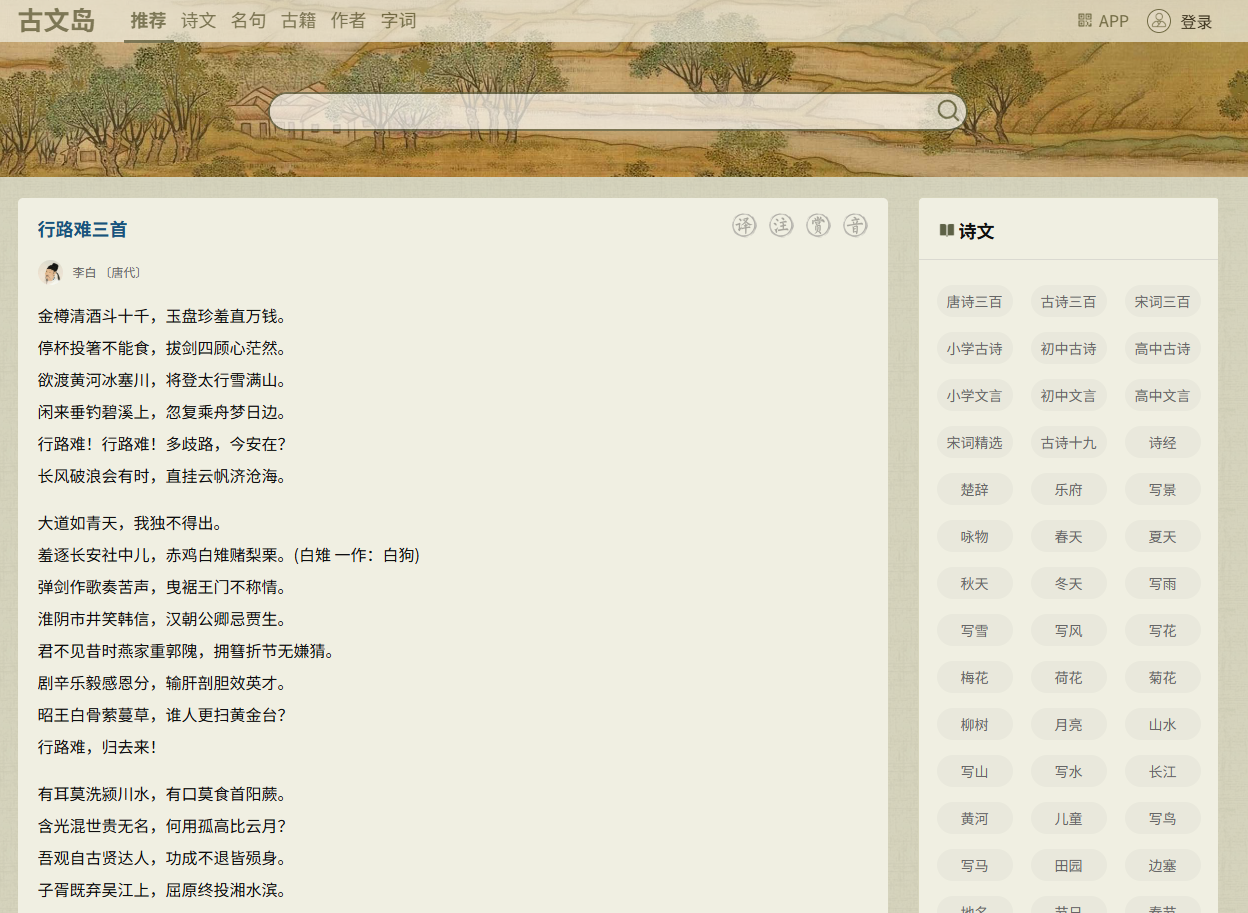The width and height of the screenshot is (1248, 913).
Task: Go to the 诗文 navigation tab
Action: pyautogui.click(x=198, y=21)
